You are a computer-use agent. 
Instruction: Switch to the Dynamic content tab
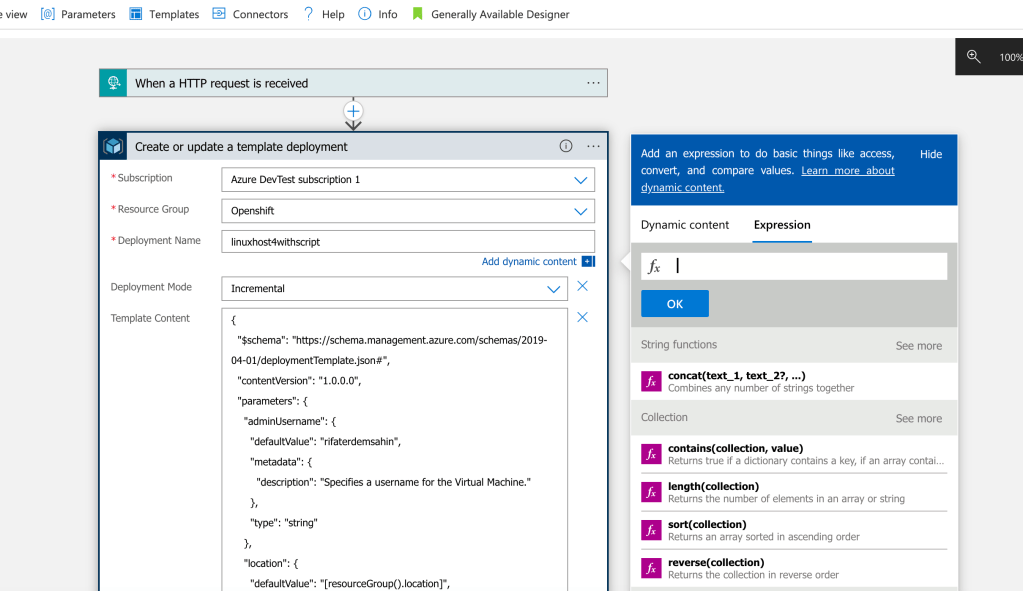tap(684, 225)
